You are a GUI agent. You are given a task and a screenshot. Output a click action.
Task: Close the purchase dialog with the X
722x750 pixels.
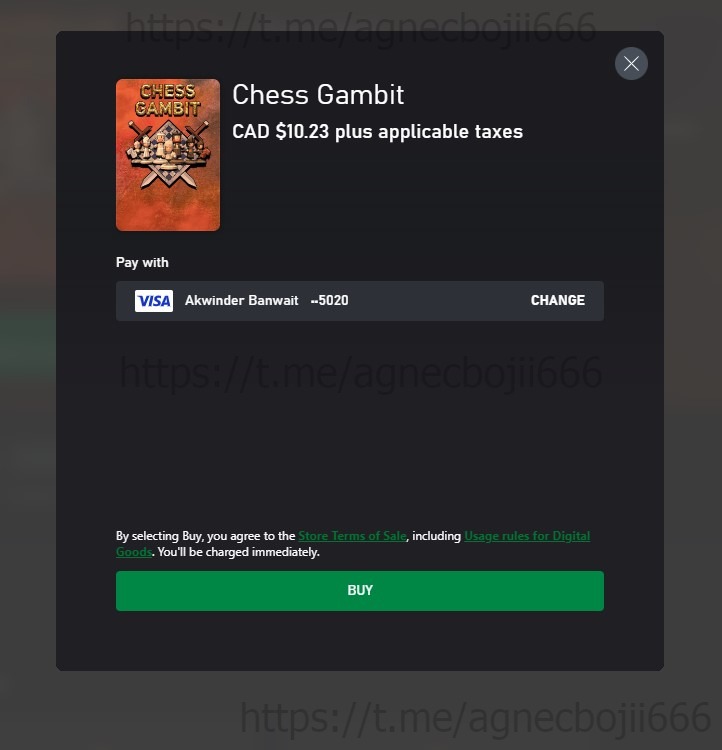point(631,64)
